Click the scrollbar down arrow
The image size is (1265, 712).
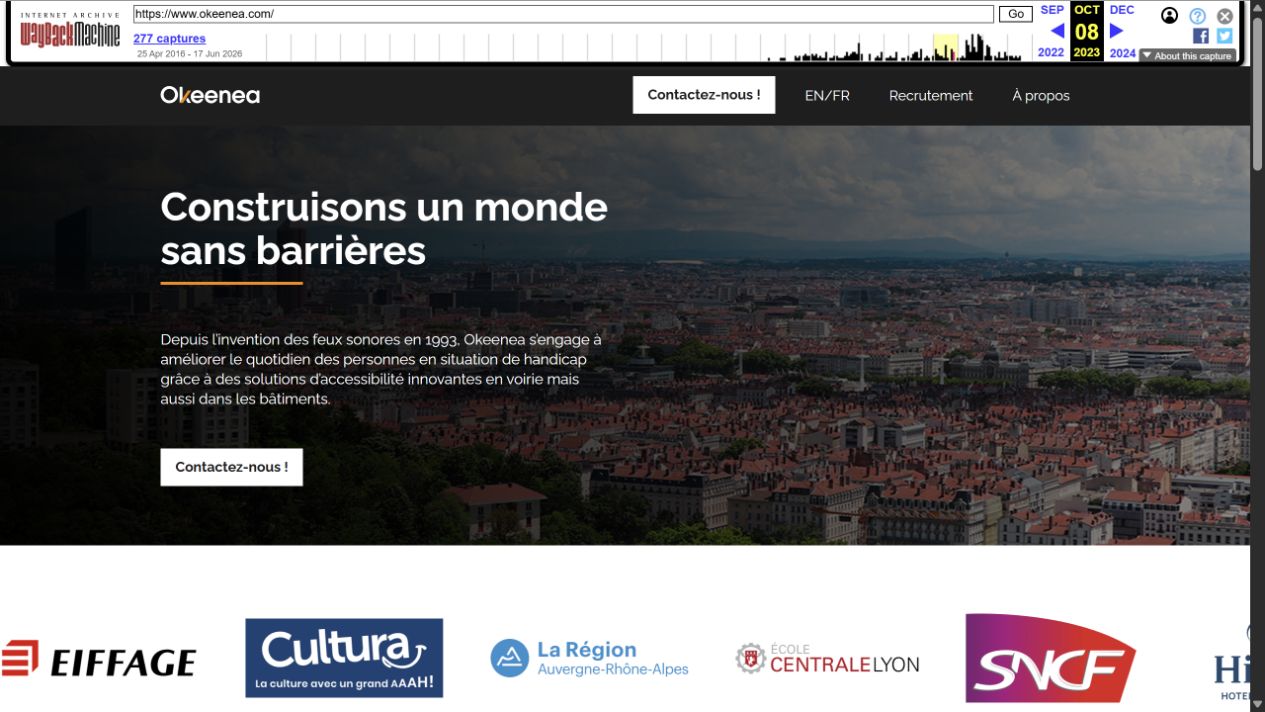tap(1257, 704)
